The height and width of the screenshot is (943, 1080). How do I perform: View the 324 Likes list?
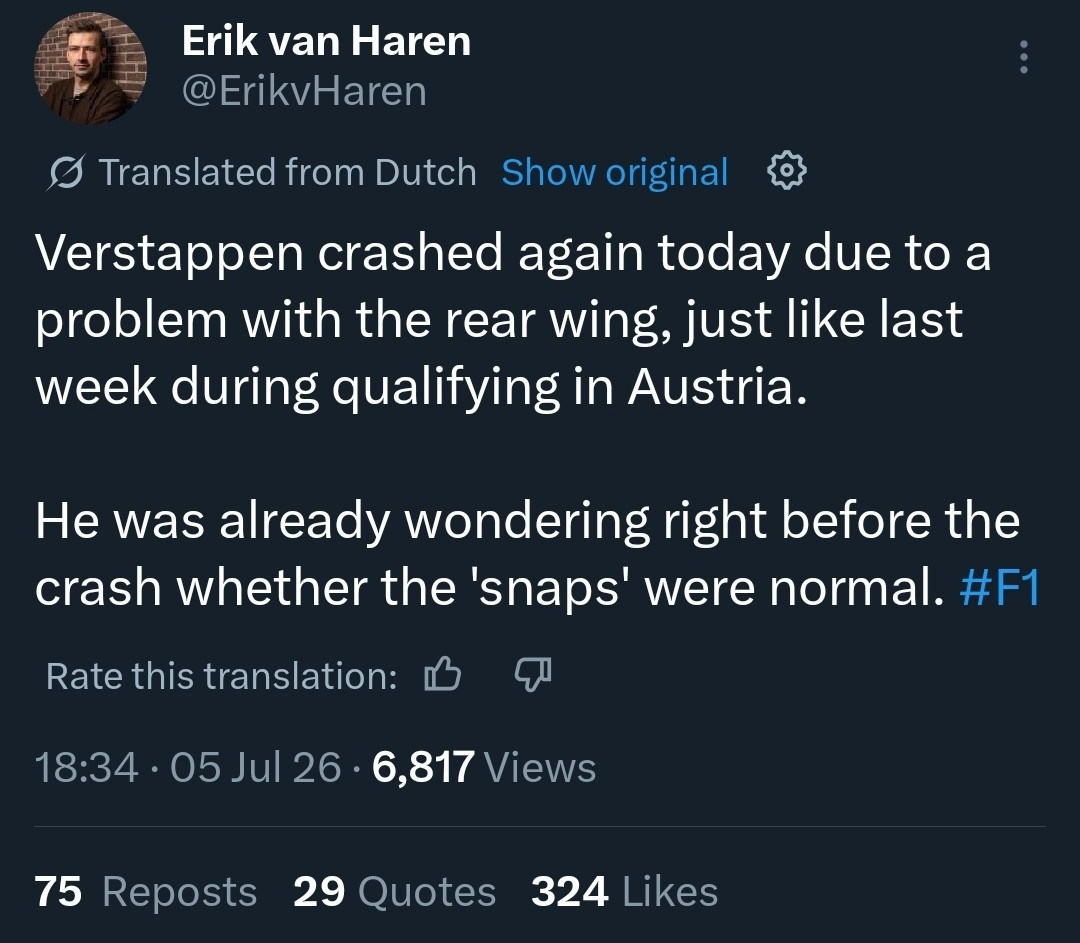pos(625,892)
